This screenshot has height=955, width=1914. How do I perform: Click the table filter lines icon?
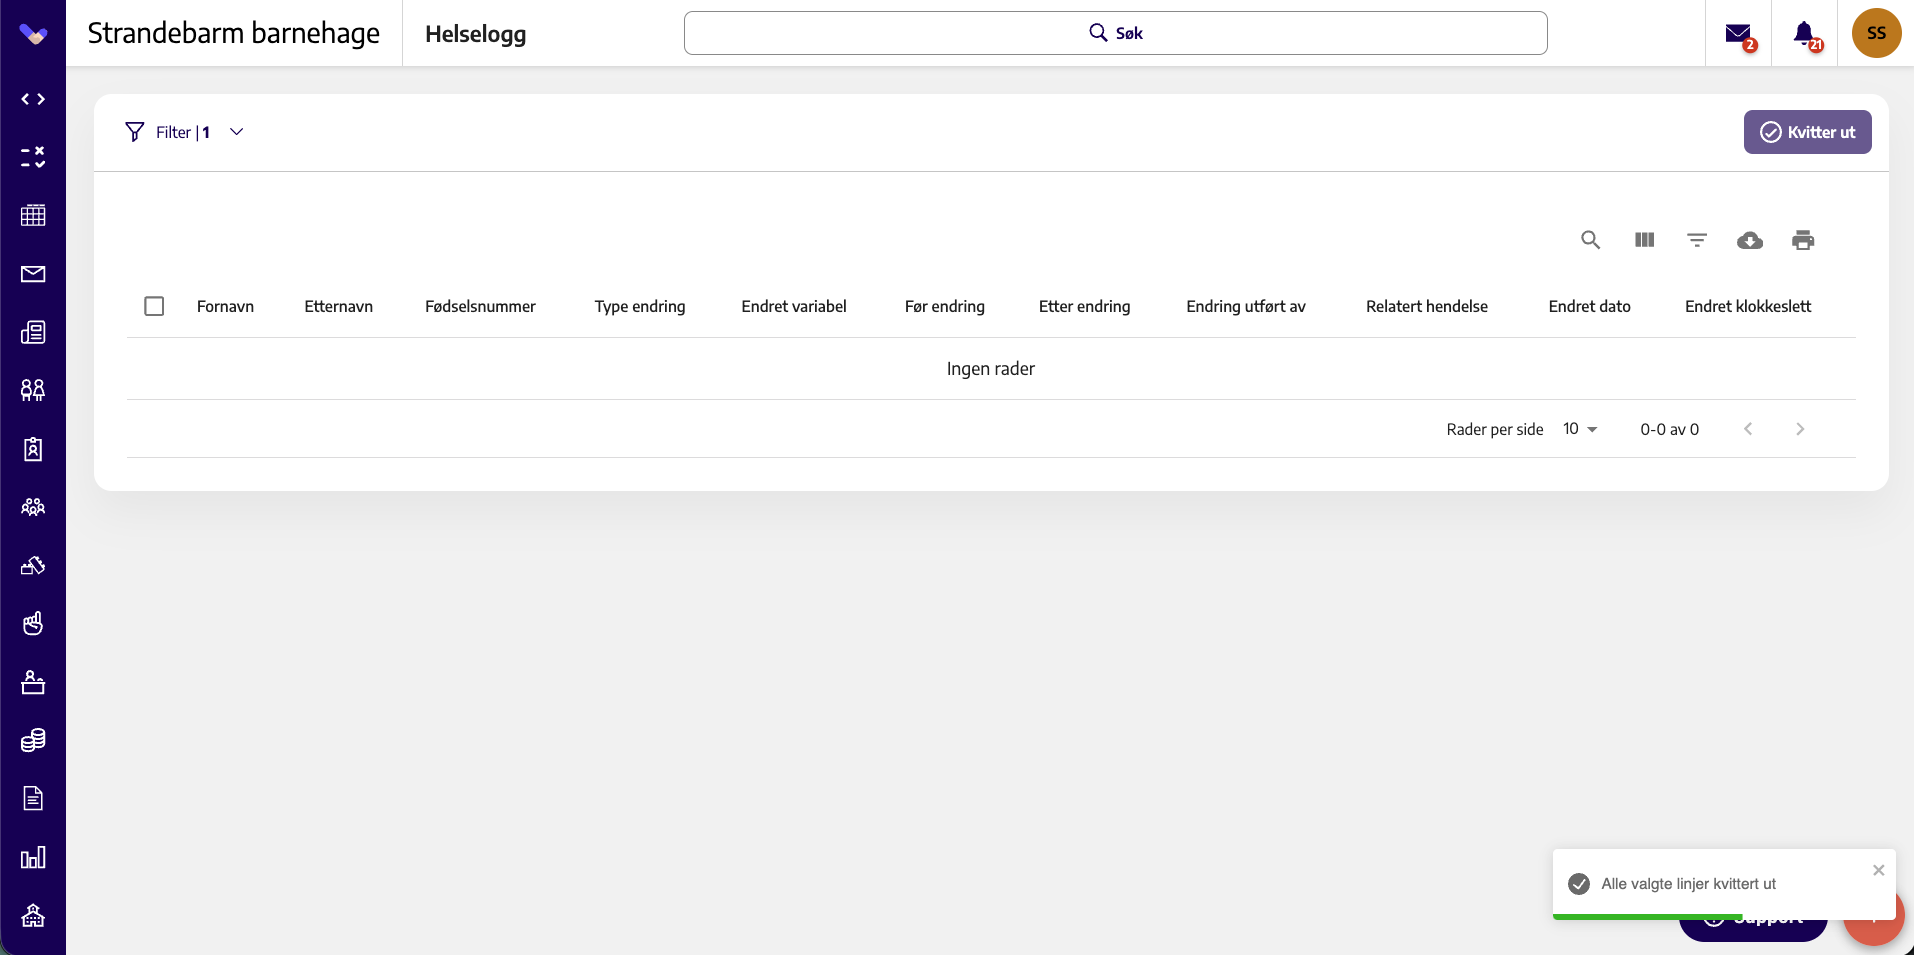(x=1697, y=240)
